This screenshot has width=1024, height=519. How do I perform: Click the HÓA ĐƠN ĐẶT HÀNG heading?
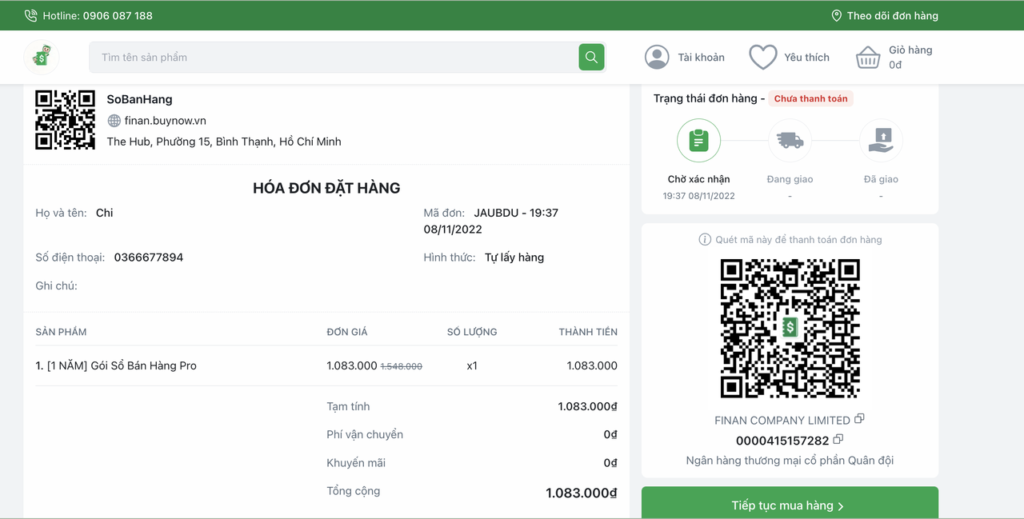pyautogui.click(x=327, y=188)
